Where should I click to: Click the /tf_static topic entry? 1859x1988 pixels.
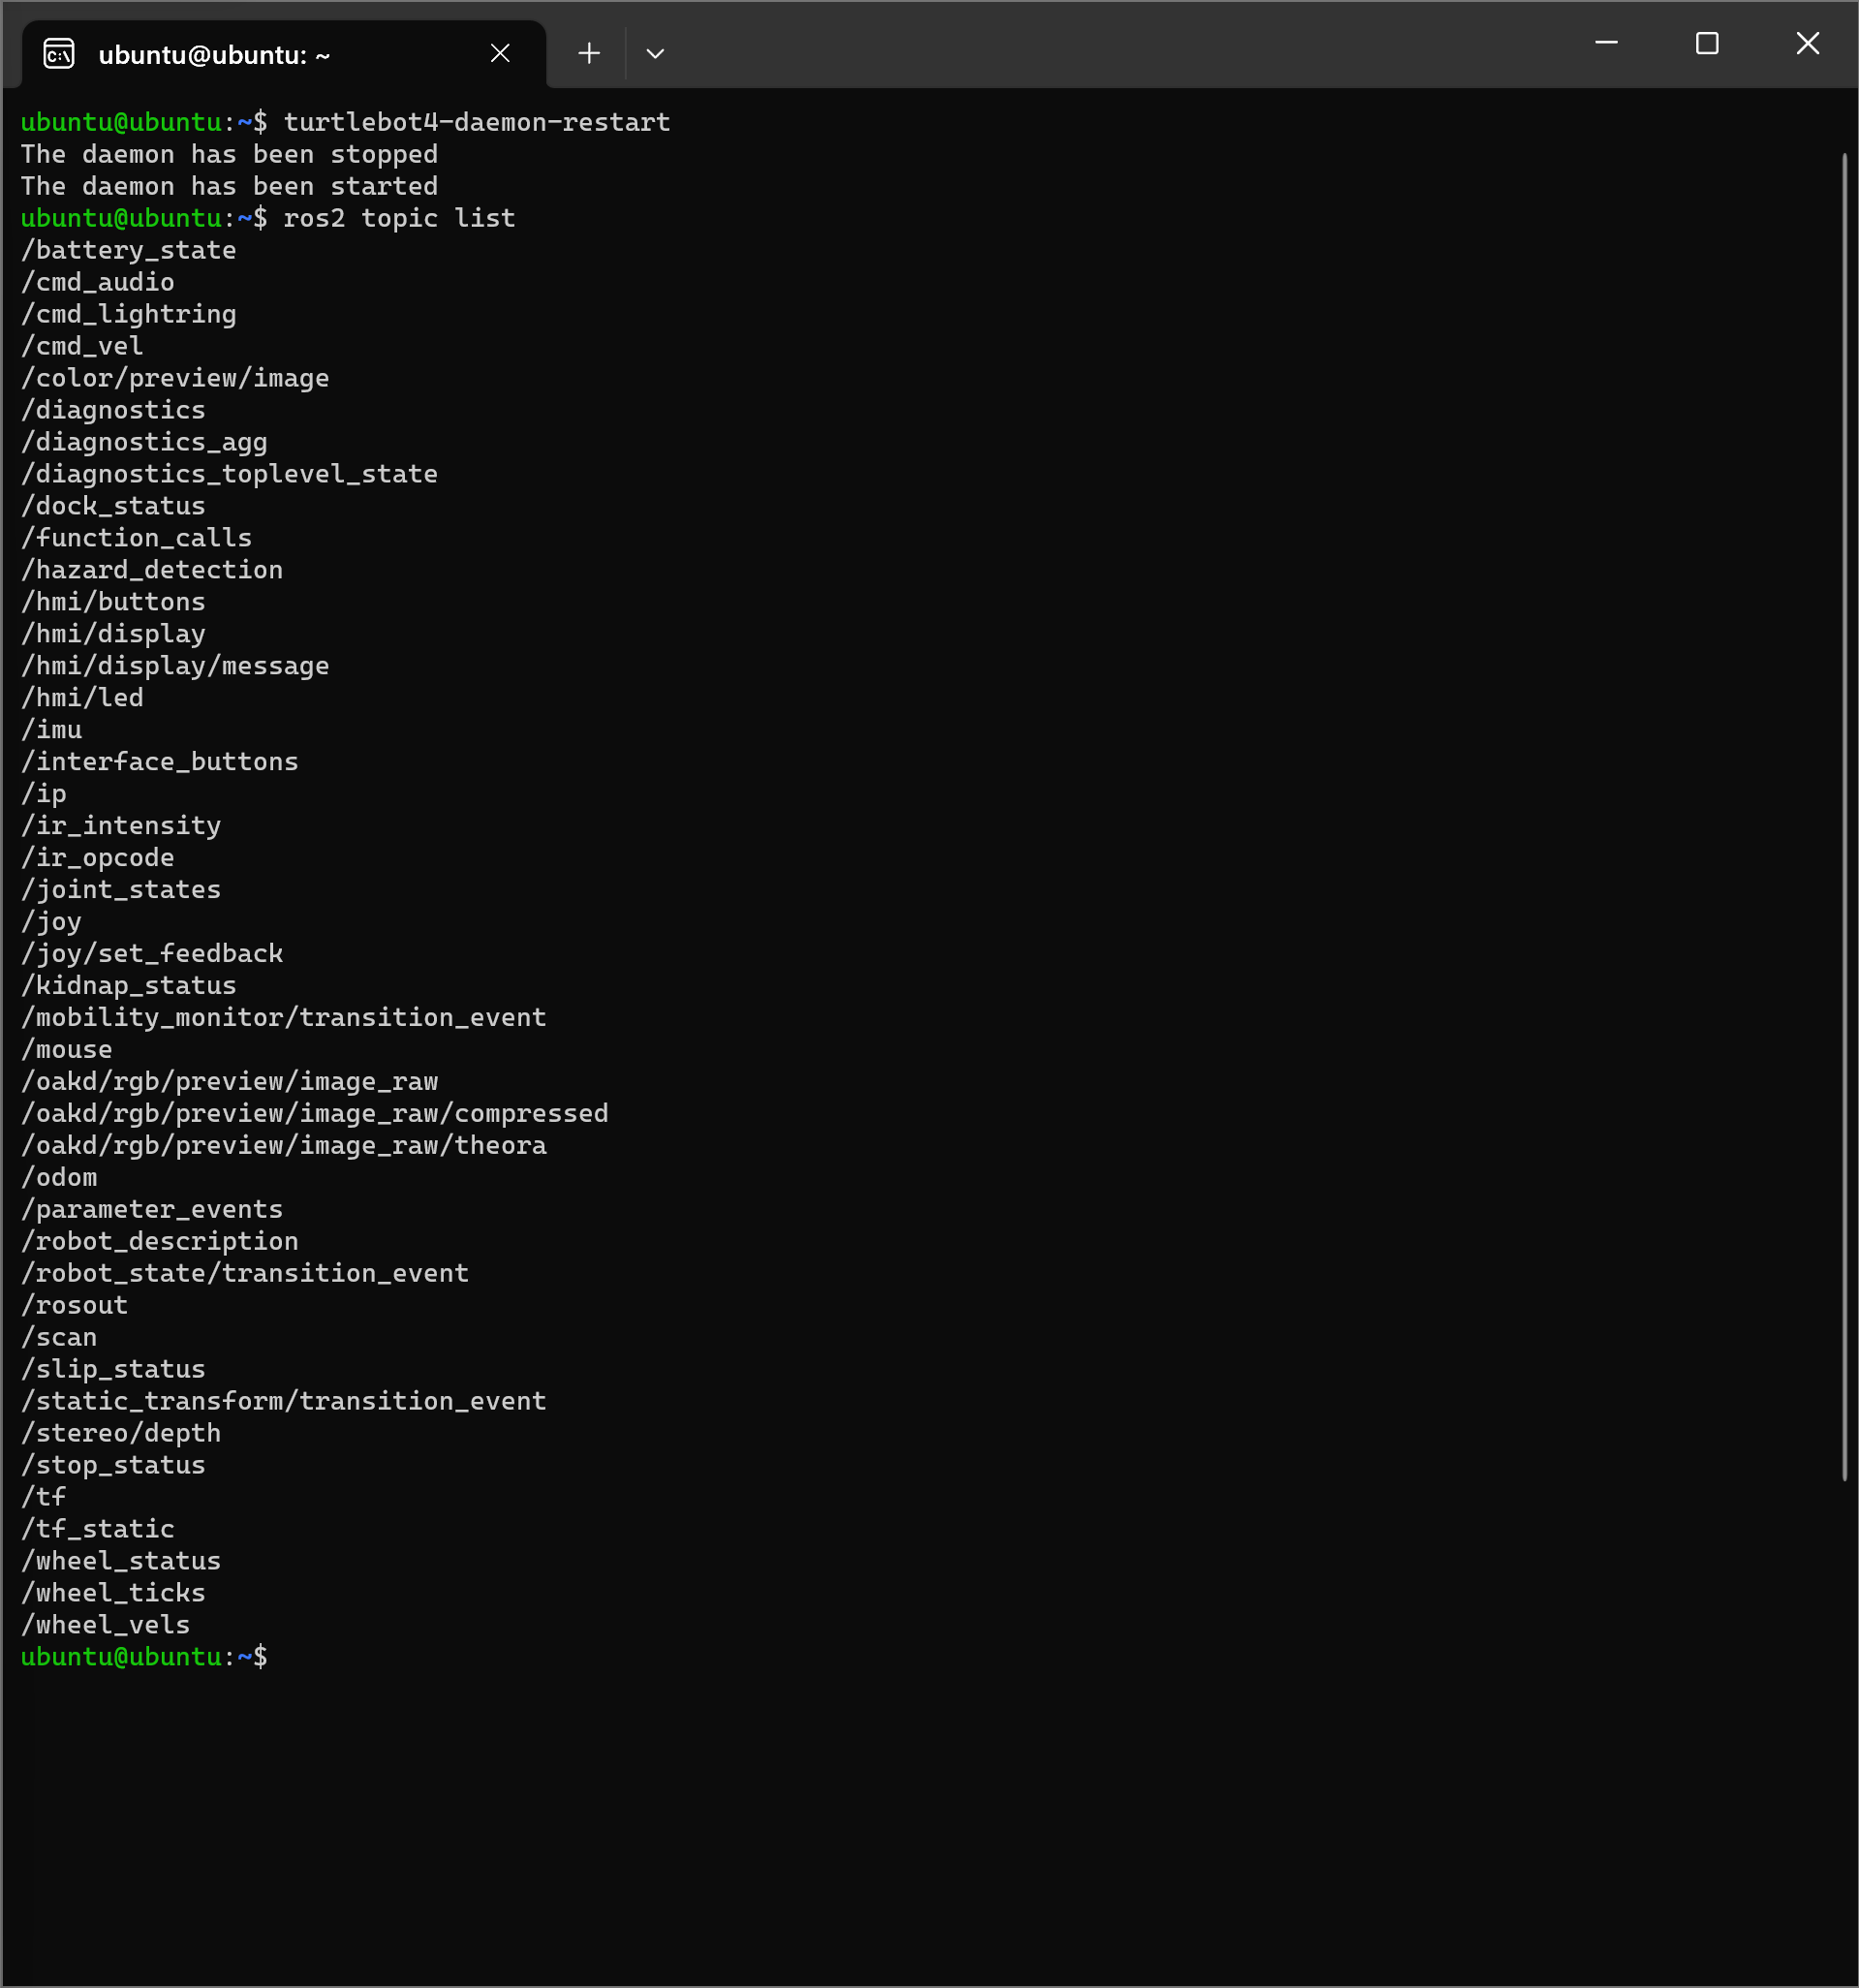point(96,1528)
